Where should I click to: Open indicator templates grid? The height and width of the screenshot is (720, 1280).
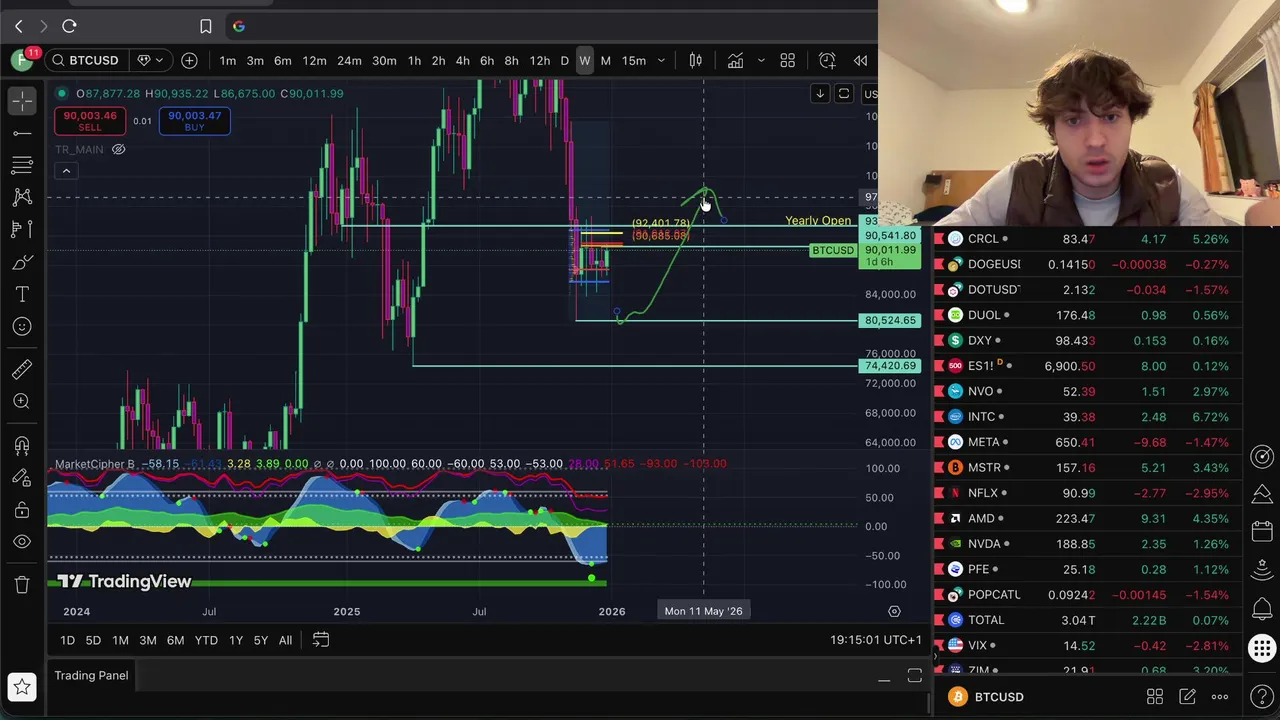[787, 61]
